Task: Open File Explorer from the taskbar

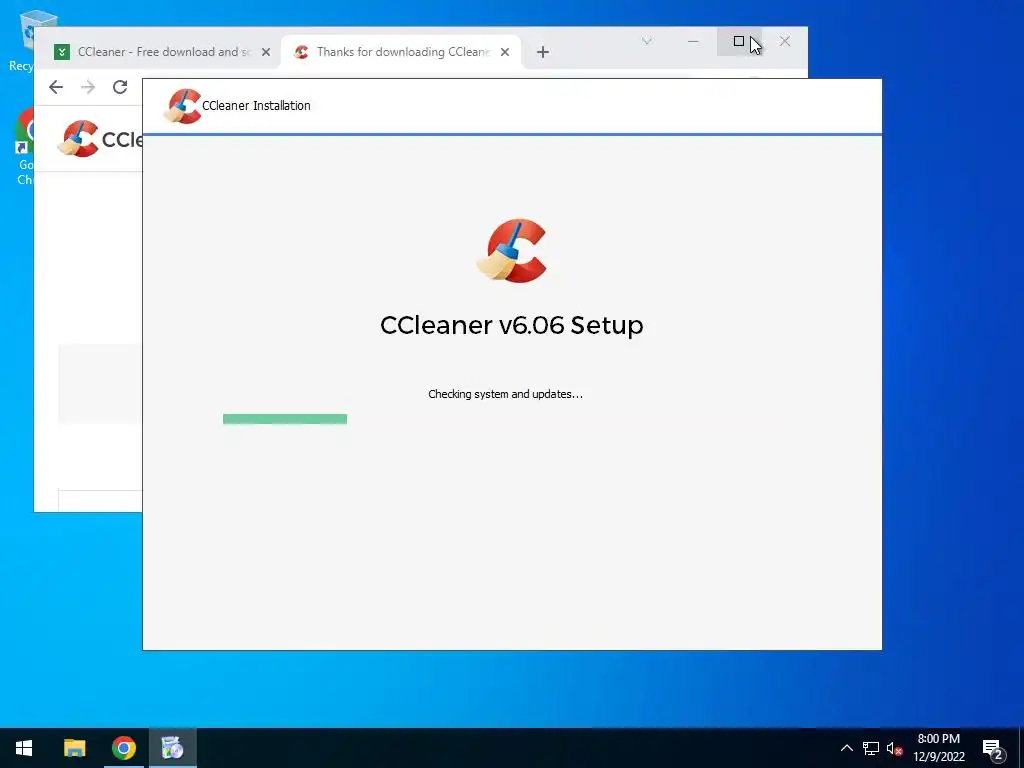Action: (74, 748)
